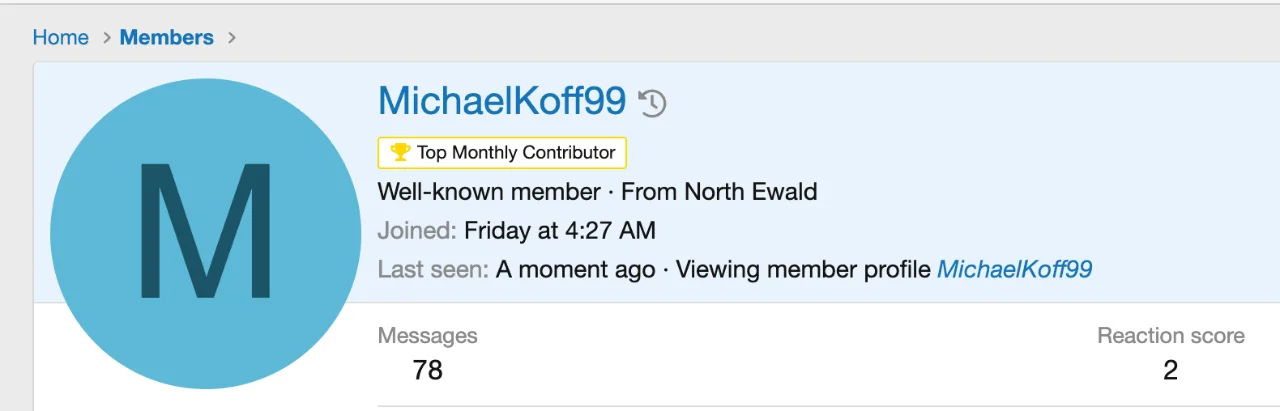The height and width of the screenshot is (411, 1280).
Task: Open the 78 messages count
Action: tap(427, 370)
